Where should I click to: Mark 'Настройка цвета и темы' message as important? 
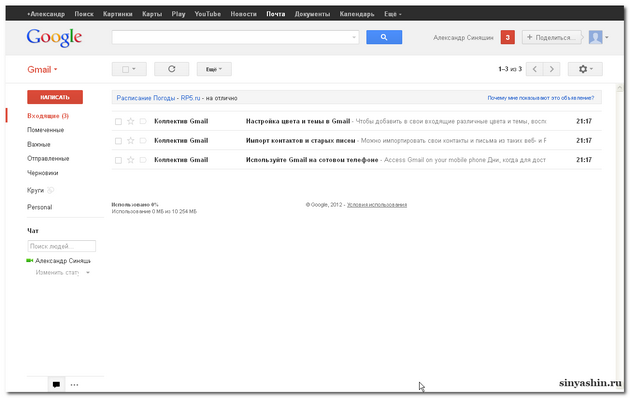[x=143, y=121]
